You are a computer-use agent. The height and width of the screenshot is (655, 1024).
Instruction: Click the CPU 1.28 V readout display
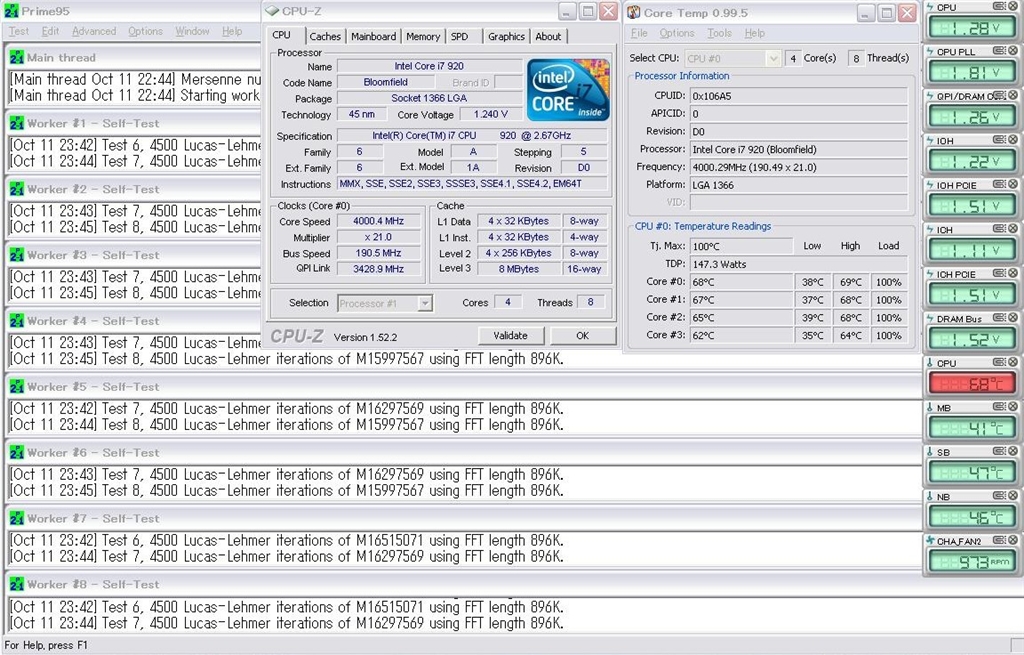[972, 28]
